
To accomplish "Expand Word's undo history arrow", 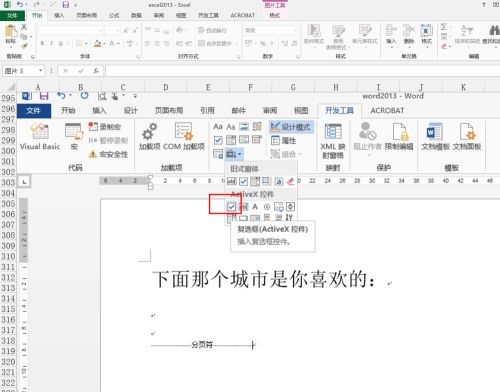I will point(71,96).
